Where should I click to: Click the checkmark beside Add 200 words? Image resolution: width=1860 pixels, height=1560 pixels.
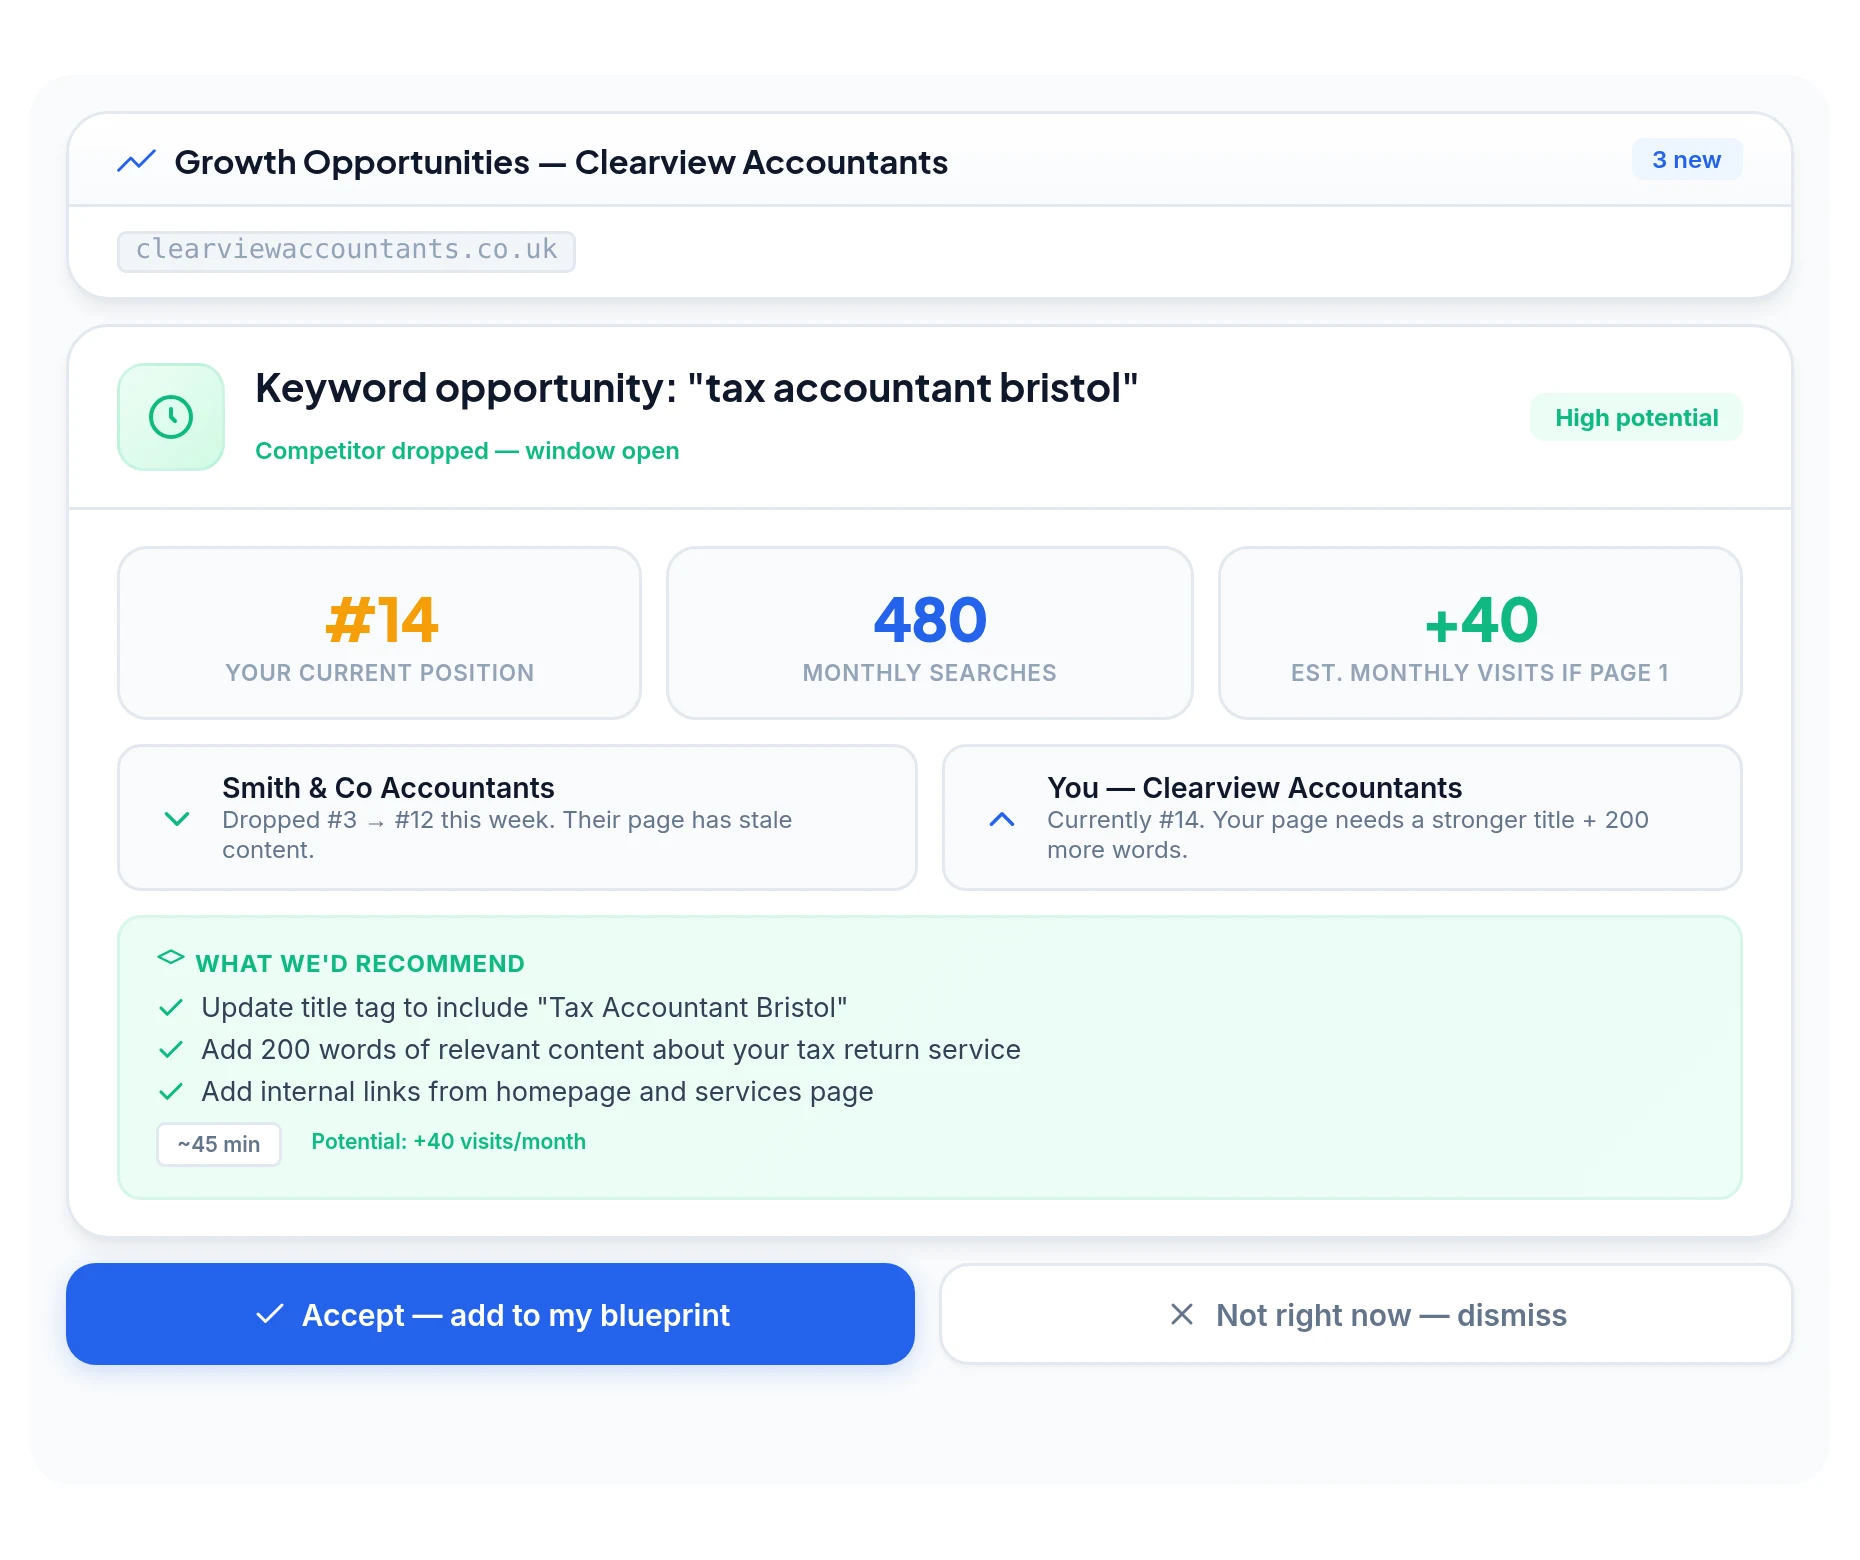[171, 1049]
